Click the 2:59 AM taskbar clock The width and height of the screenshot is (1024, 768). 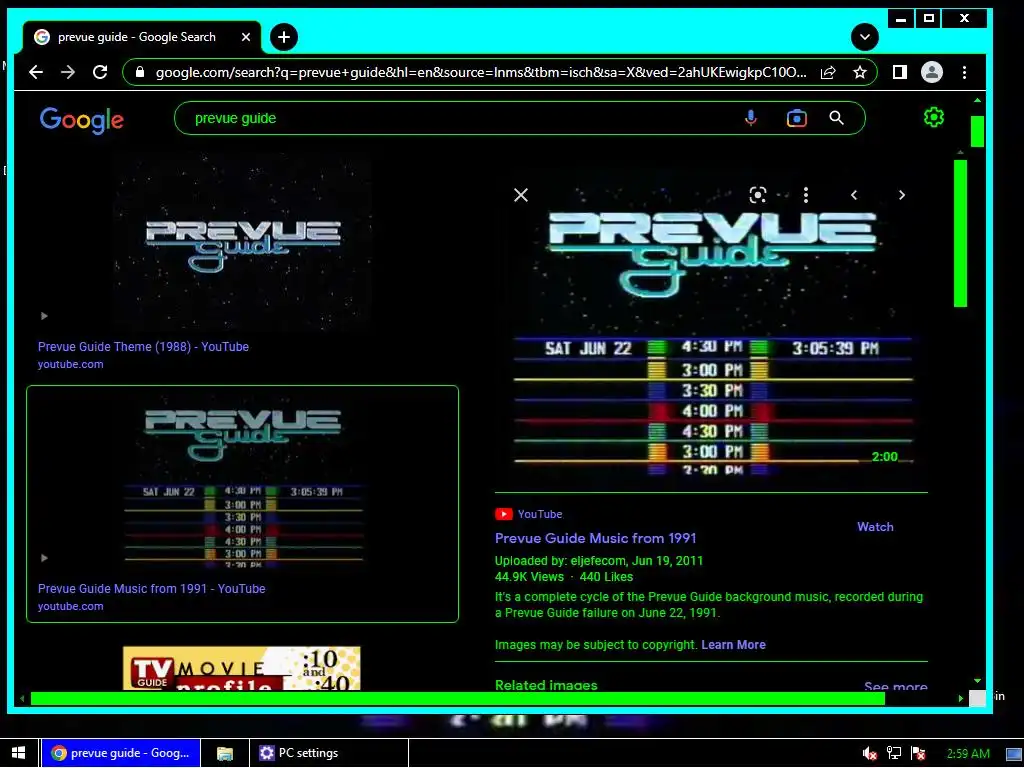968,754
